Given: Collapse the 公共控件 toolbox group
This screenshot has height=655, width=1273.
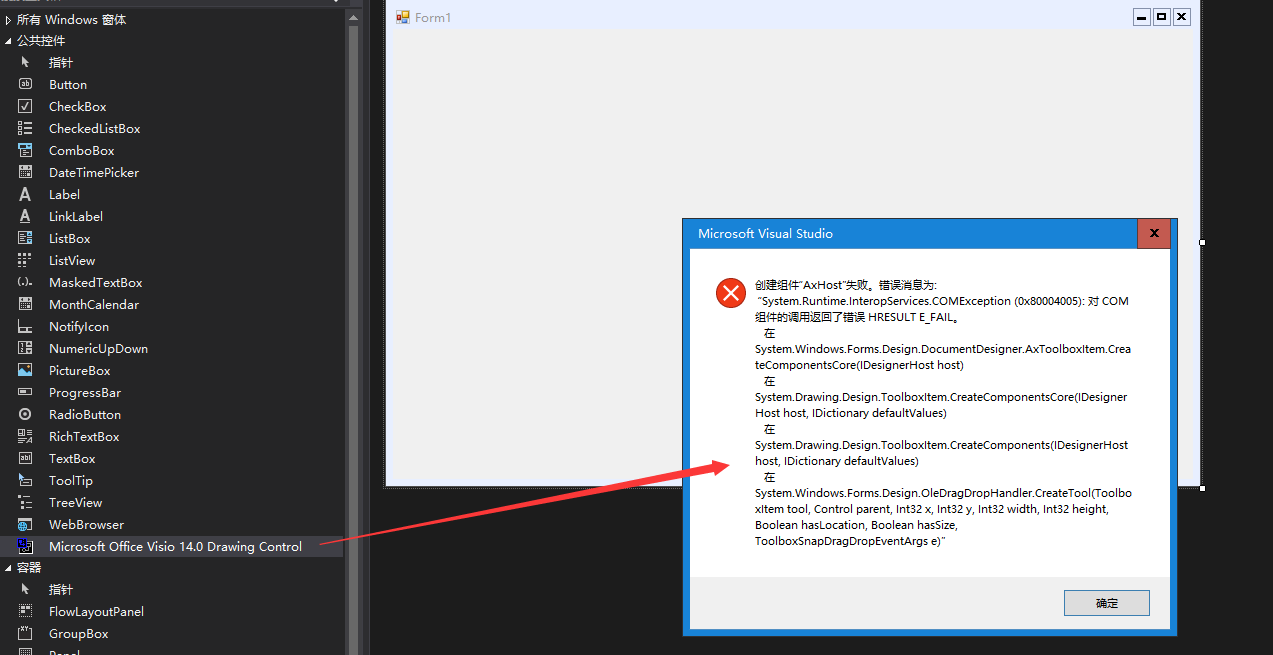Looking at the screenshot, I should tap(8, 41).
